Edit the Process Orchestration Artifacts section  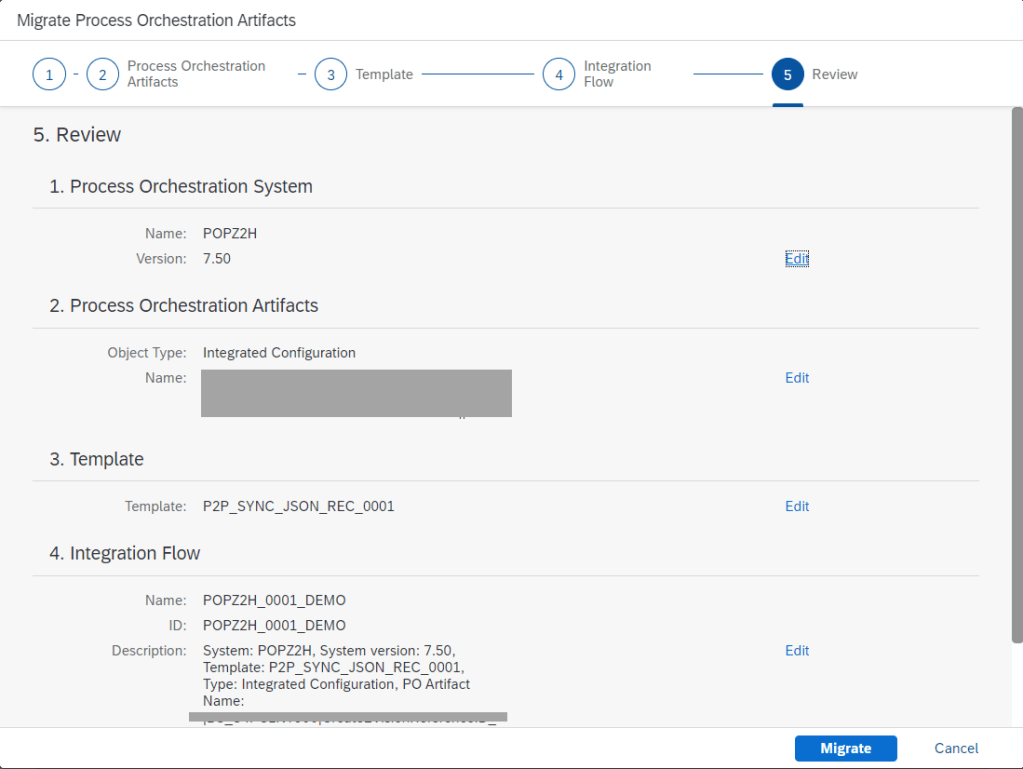click(796, 378)
